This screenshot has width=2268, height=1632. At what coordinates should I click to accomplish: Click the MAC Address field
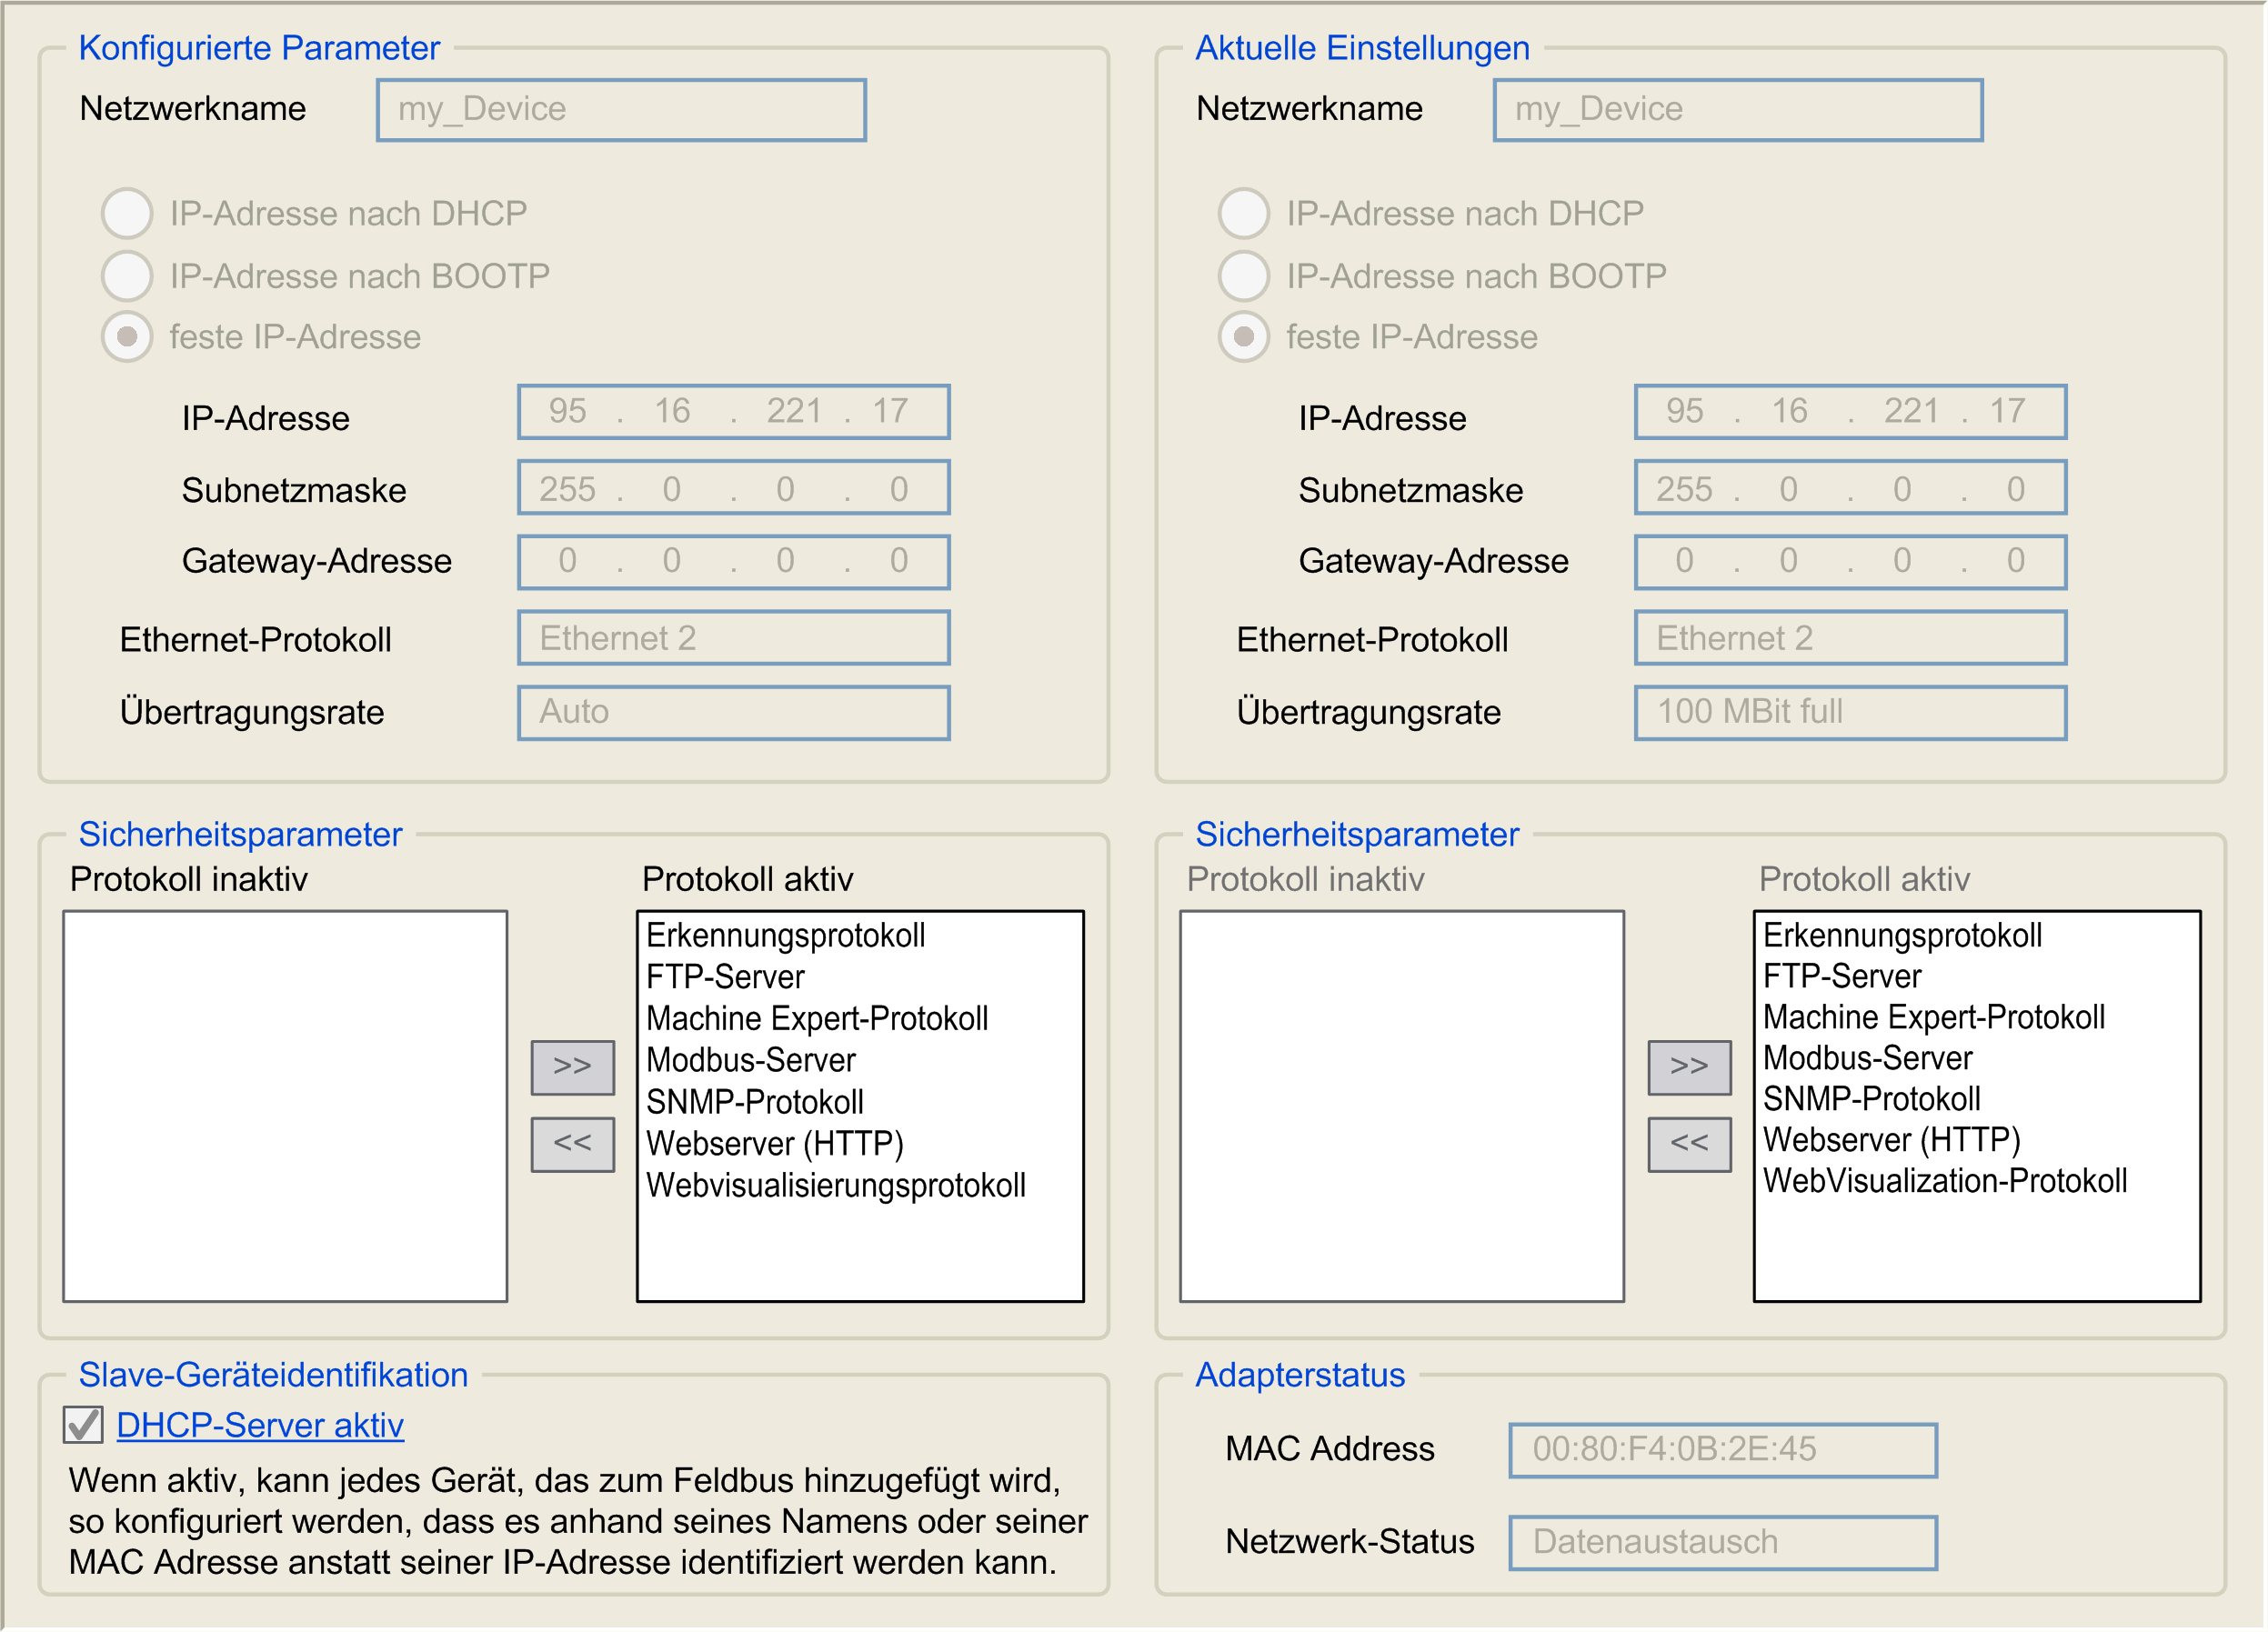tap(1722, 1450)
